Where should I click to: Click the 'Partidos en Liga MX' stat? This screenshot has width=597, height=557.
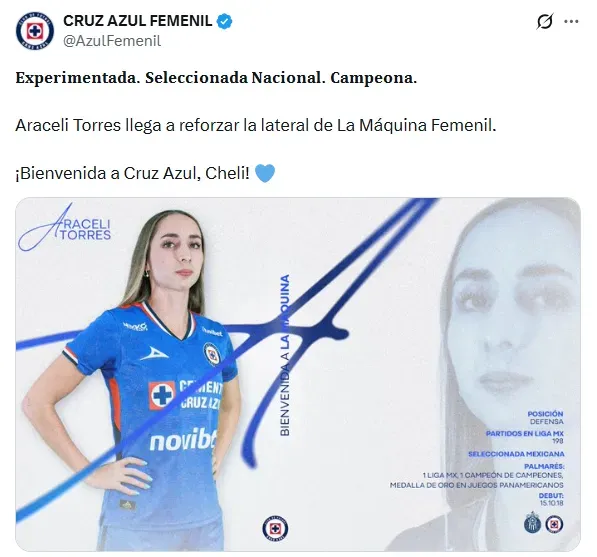pos(525,437)
